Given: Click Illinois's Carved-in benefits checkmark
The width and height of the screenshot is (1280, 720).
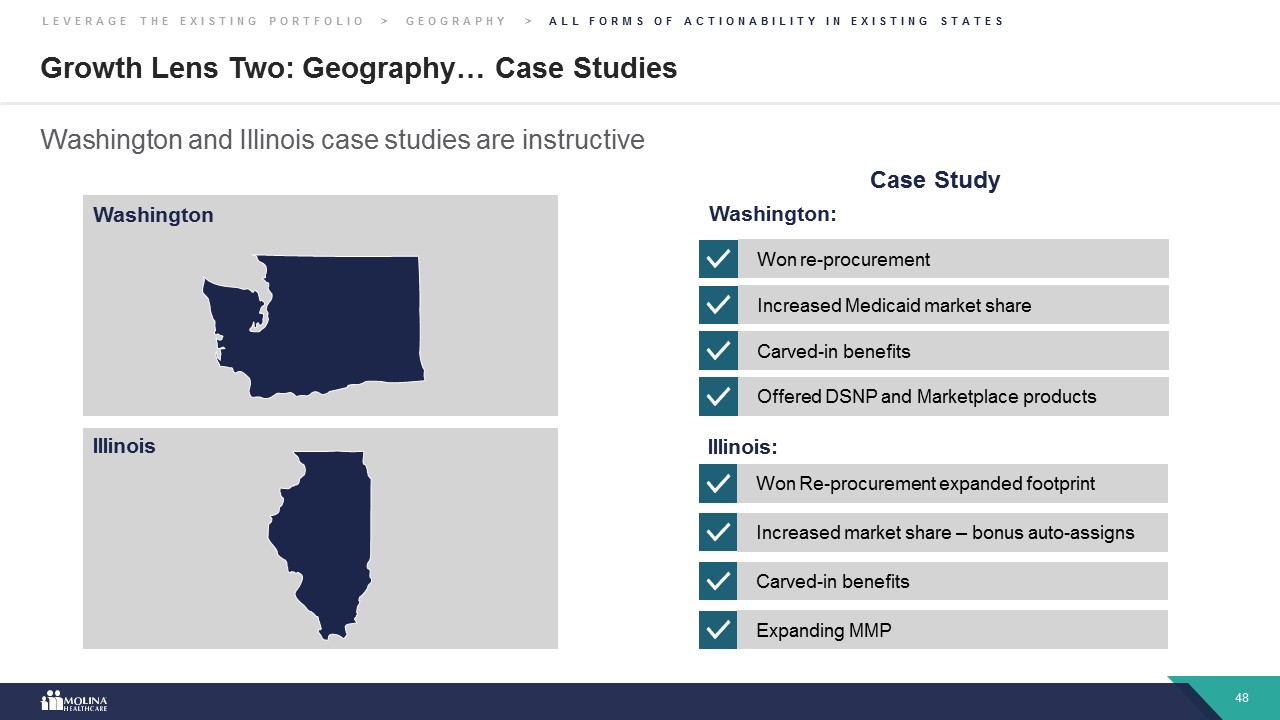Looking at the screenshot, I should pos(718,581).
